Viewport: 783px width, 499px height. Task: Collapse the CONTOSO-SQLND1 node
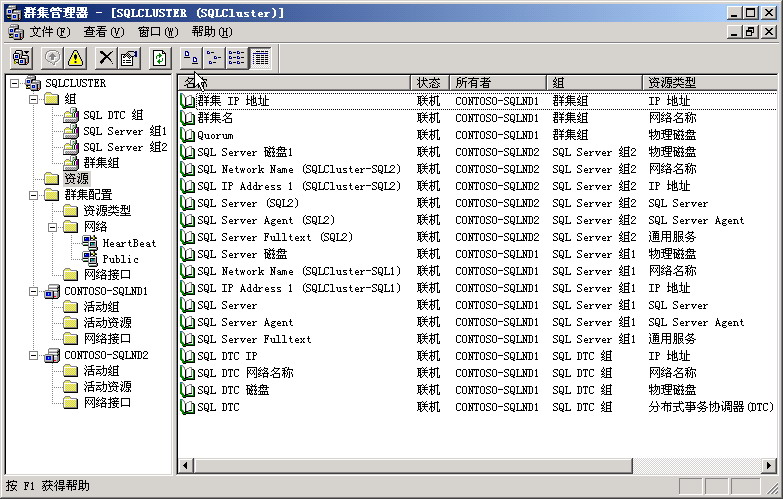[33, 291]
